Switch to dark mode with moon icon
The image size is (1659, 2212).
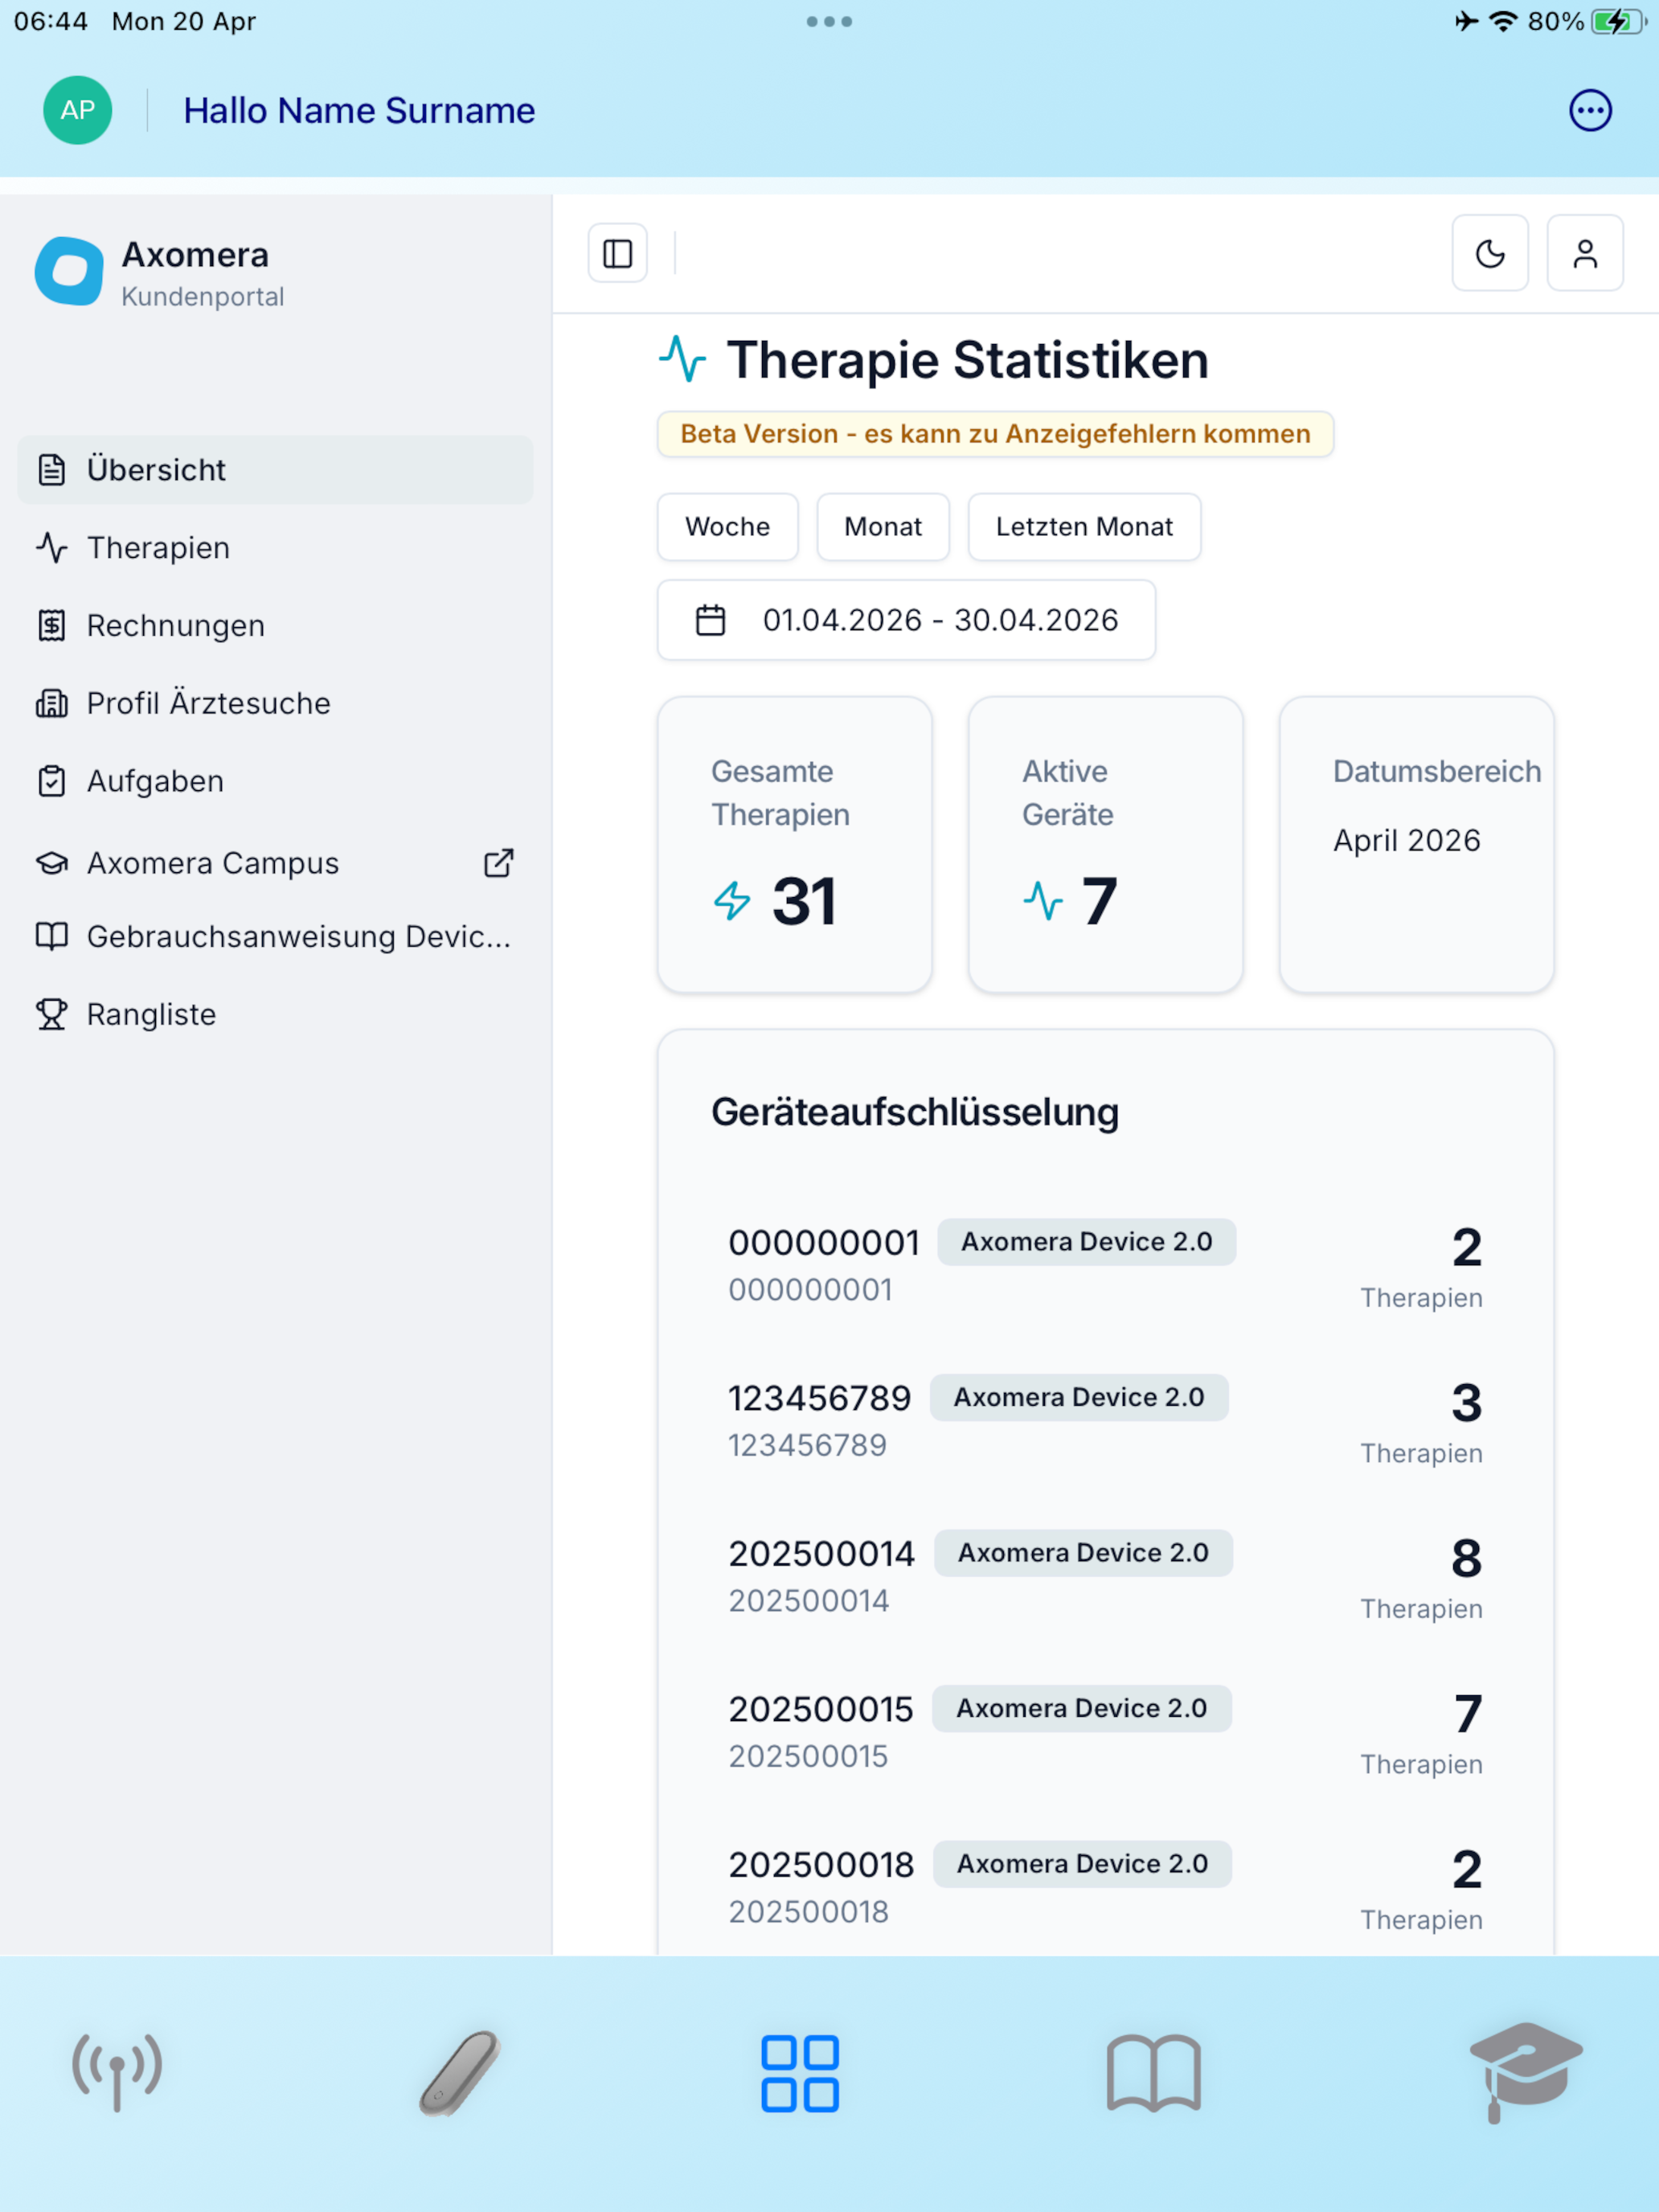point(1489,254)
